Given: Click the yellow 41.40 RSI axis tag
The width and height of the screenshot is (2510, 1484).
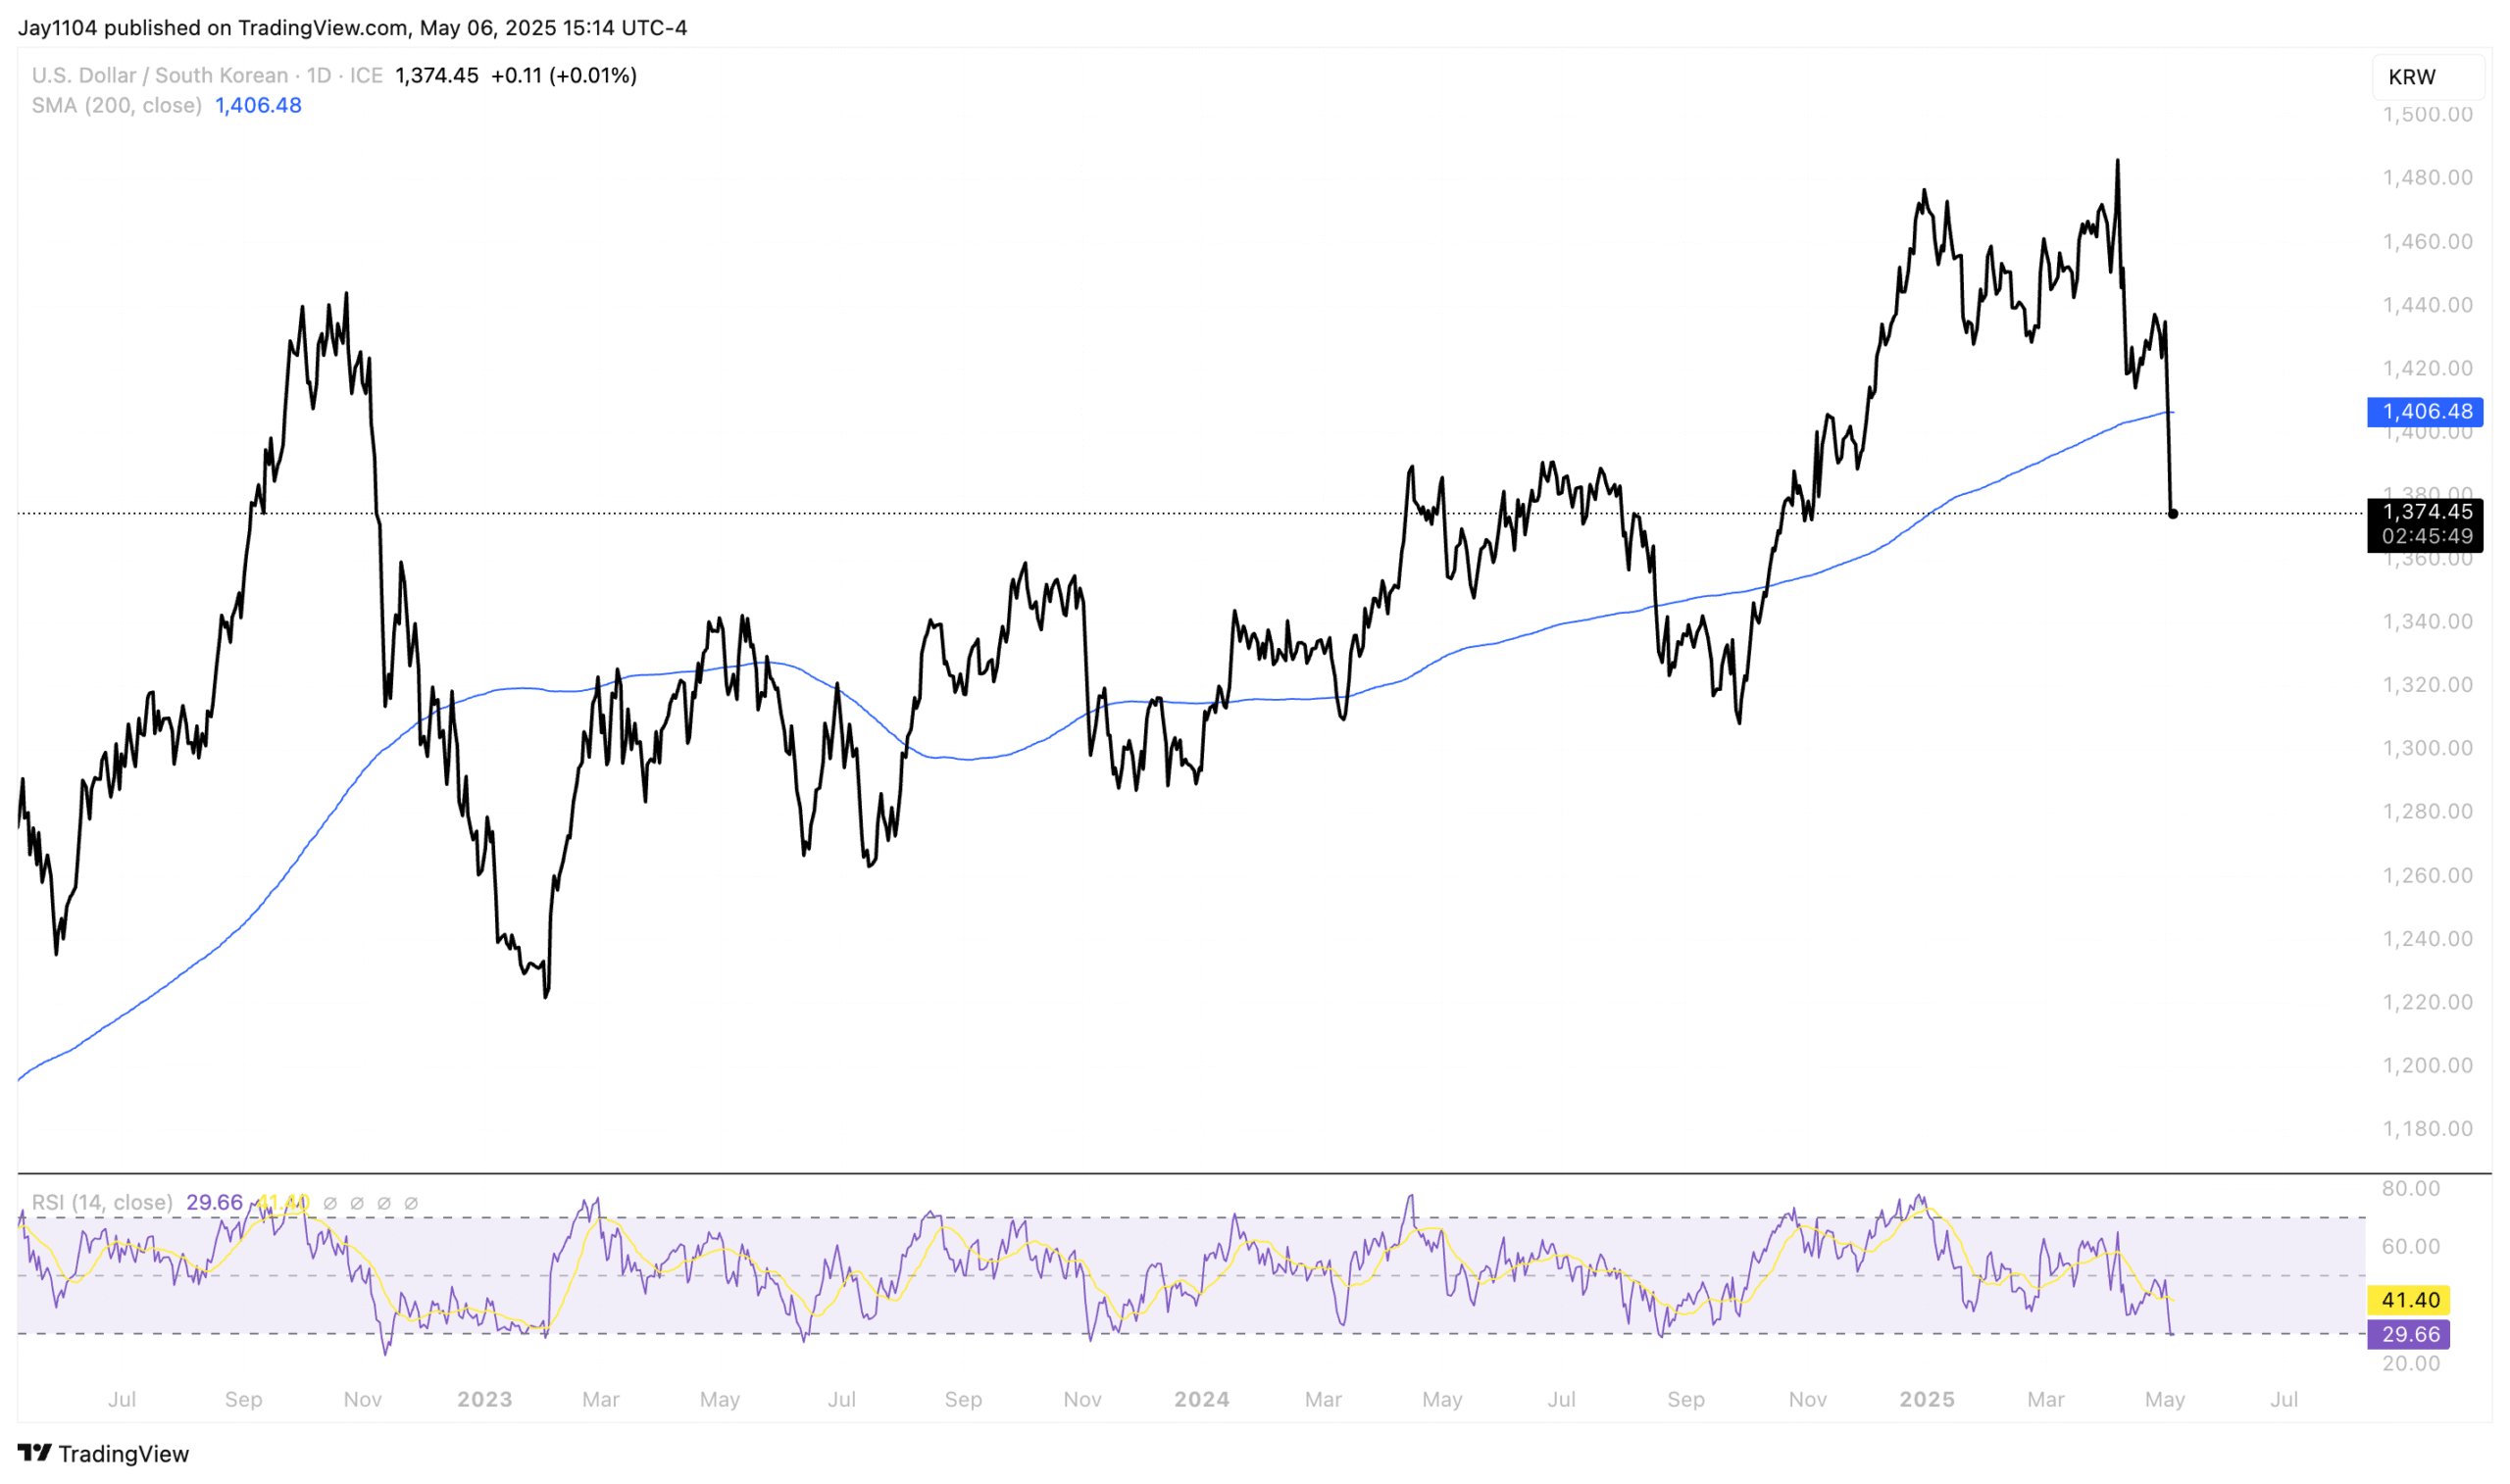Looking at the screenshot, I should click(x=2409, y=1300).
